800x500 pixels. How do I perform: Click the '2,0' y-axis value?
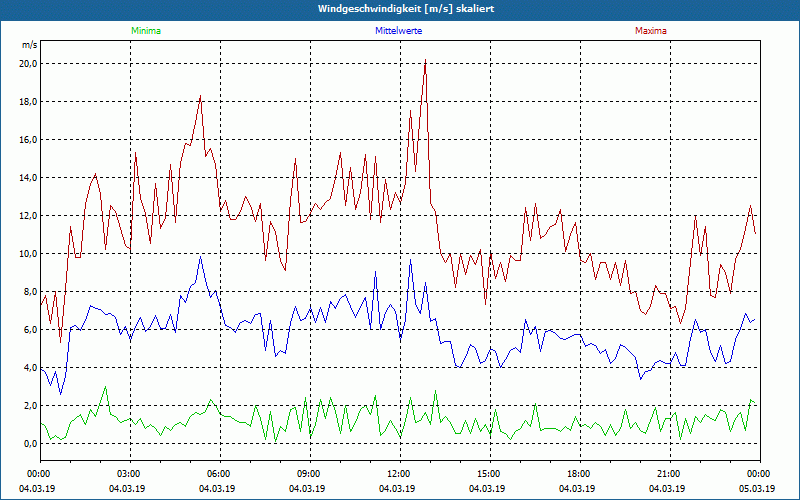pos(30,406)
